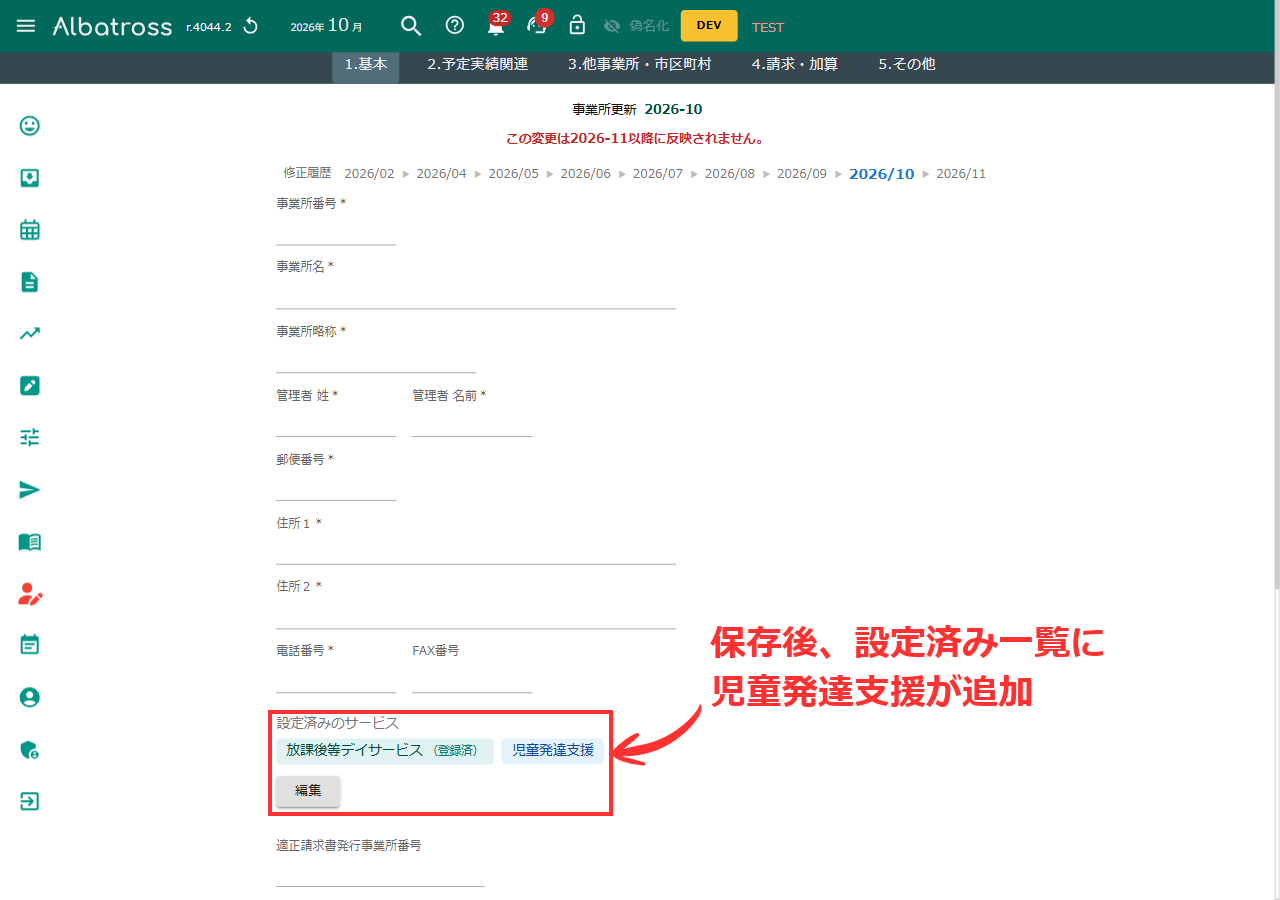Open the tune sliders sidebar icon
1280x900 pixels.
30,437
